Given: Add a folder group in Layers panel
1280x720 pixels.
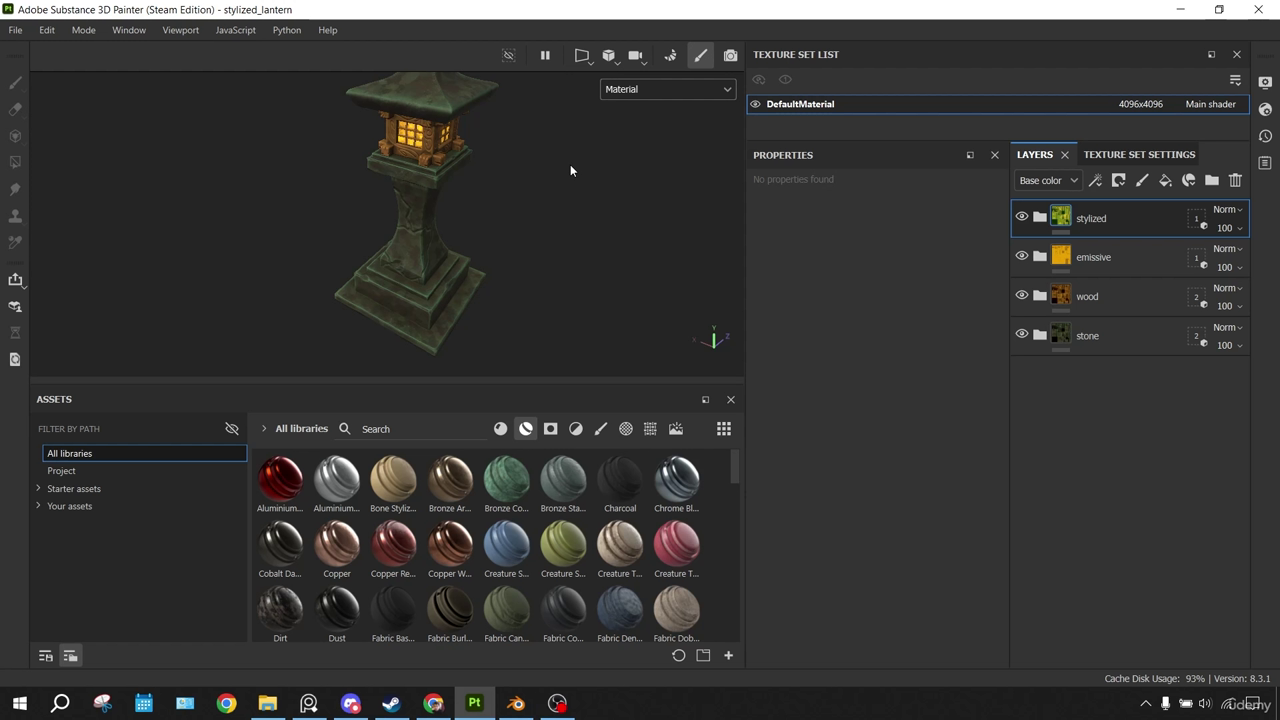Looking at the screenshot, I should click(1212, 181).
